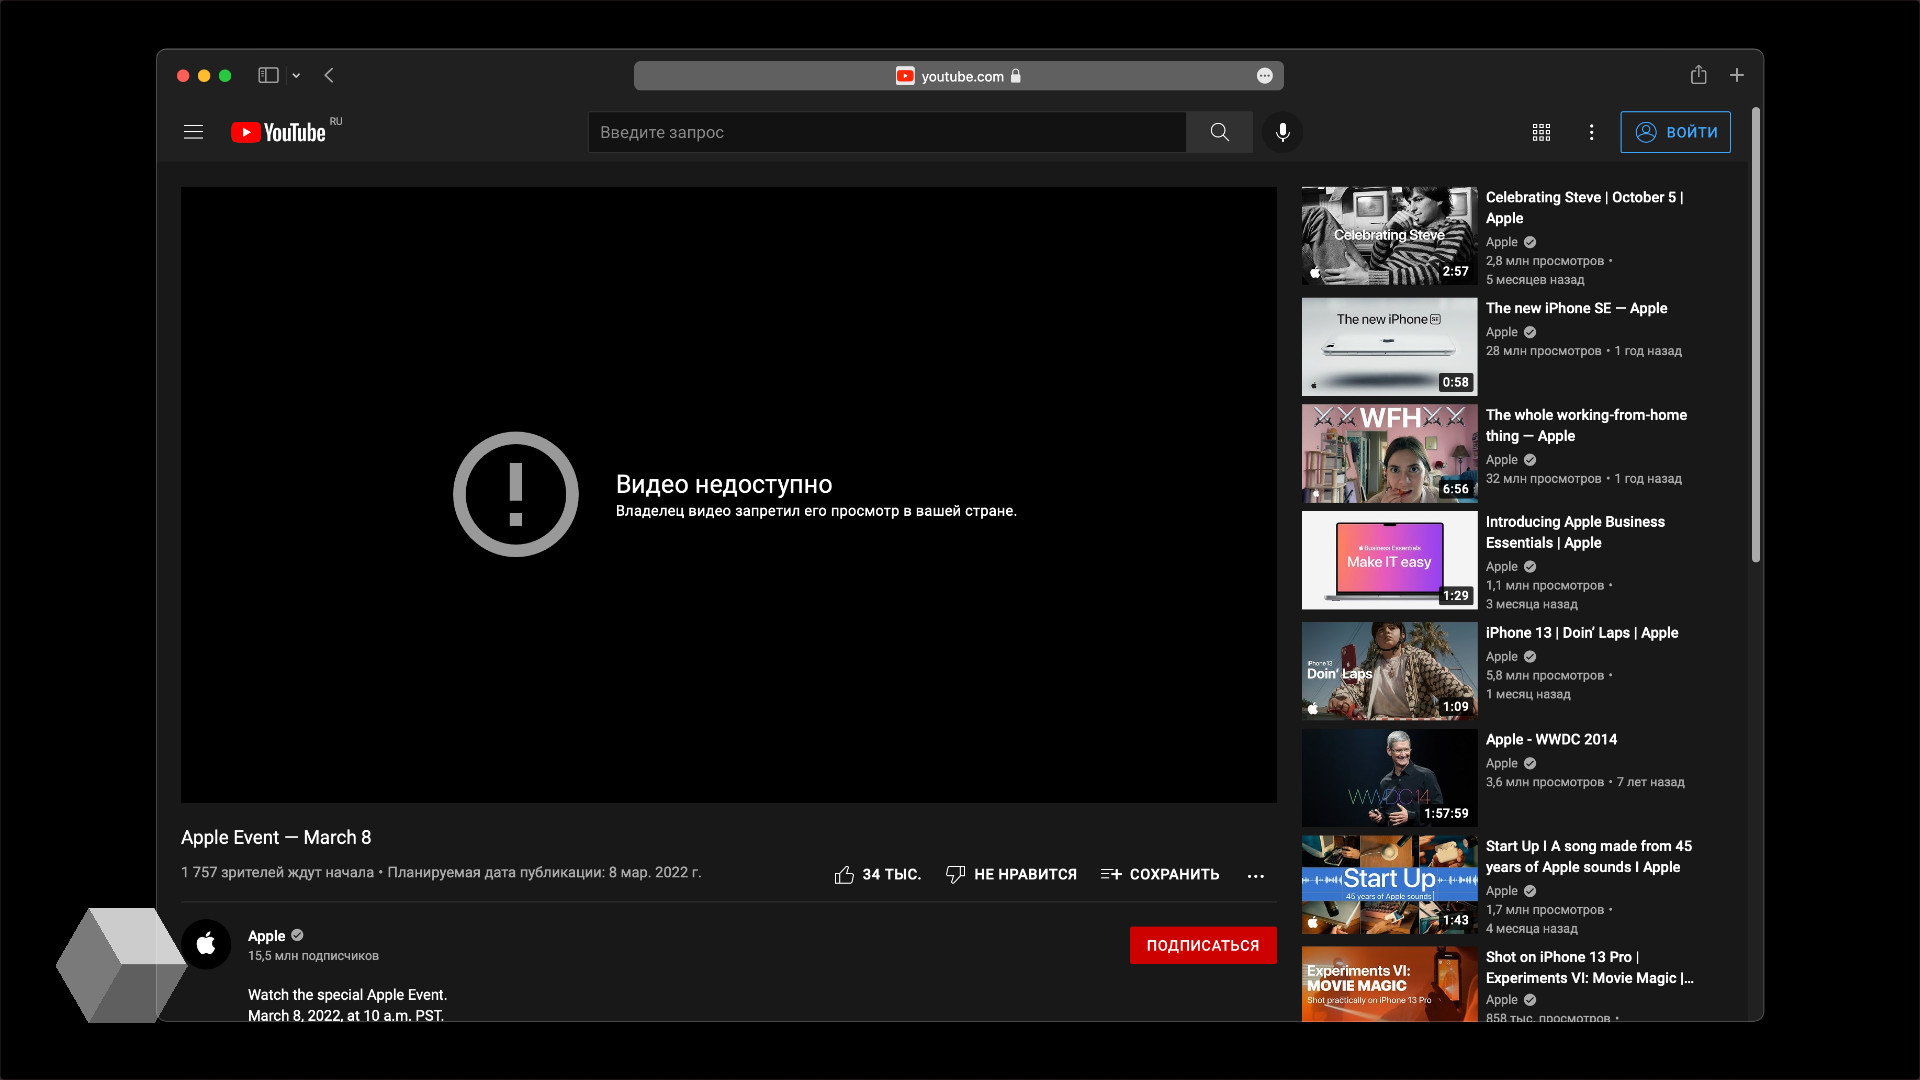Open 'Celebrating Steve | October 5 | Apple' title
The width and height of the screenshot is (1920, 1080).
(1584, 208)
